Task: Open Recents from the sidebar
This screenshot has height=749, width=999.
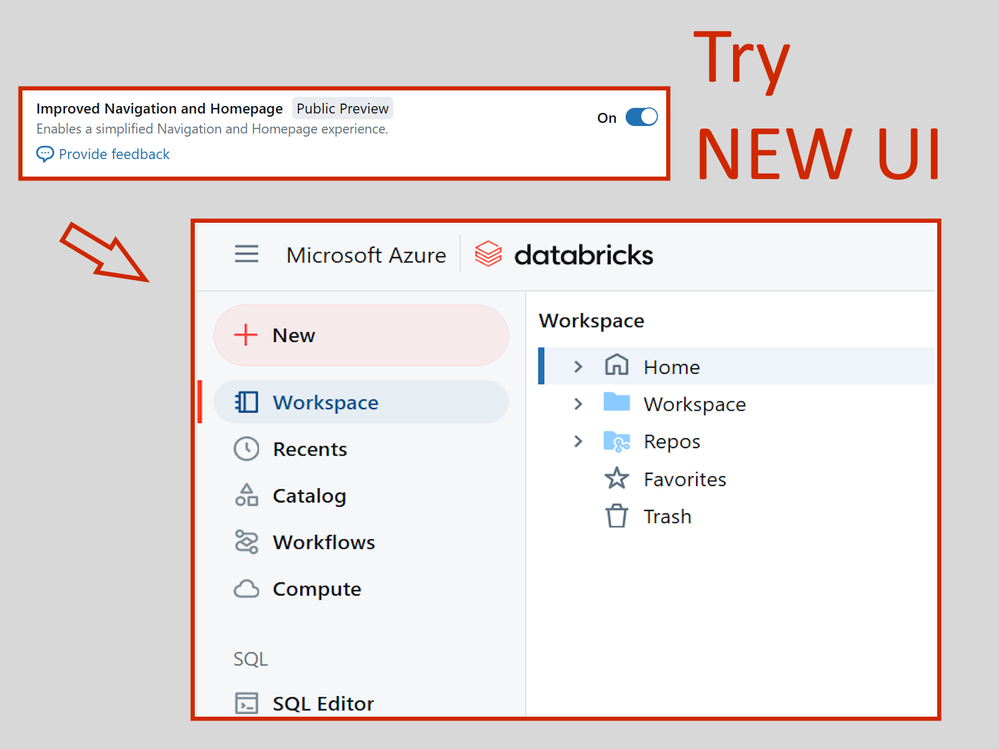Action: coord(309,449)
